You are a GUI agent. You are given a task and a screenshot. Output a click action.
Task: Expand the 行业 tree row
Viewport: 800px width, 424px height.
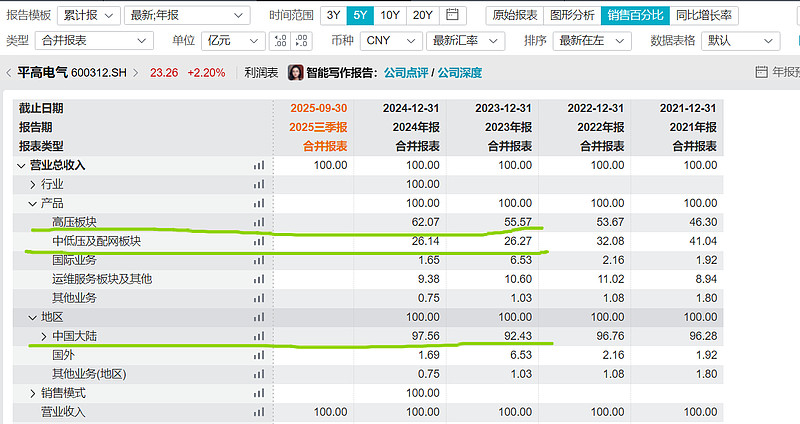[32, 185]
